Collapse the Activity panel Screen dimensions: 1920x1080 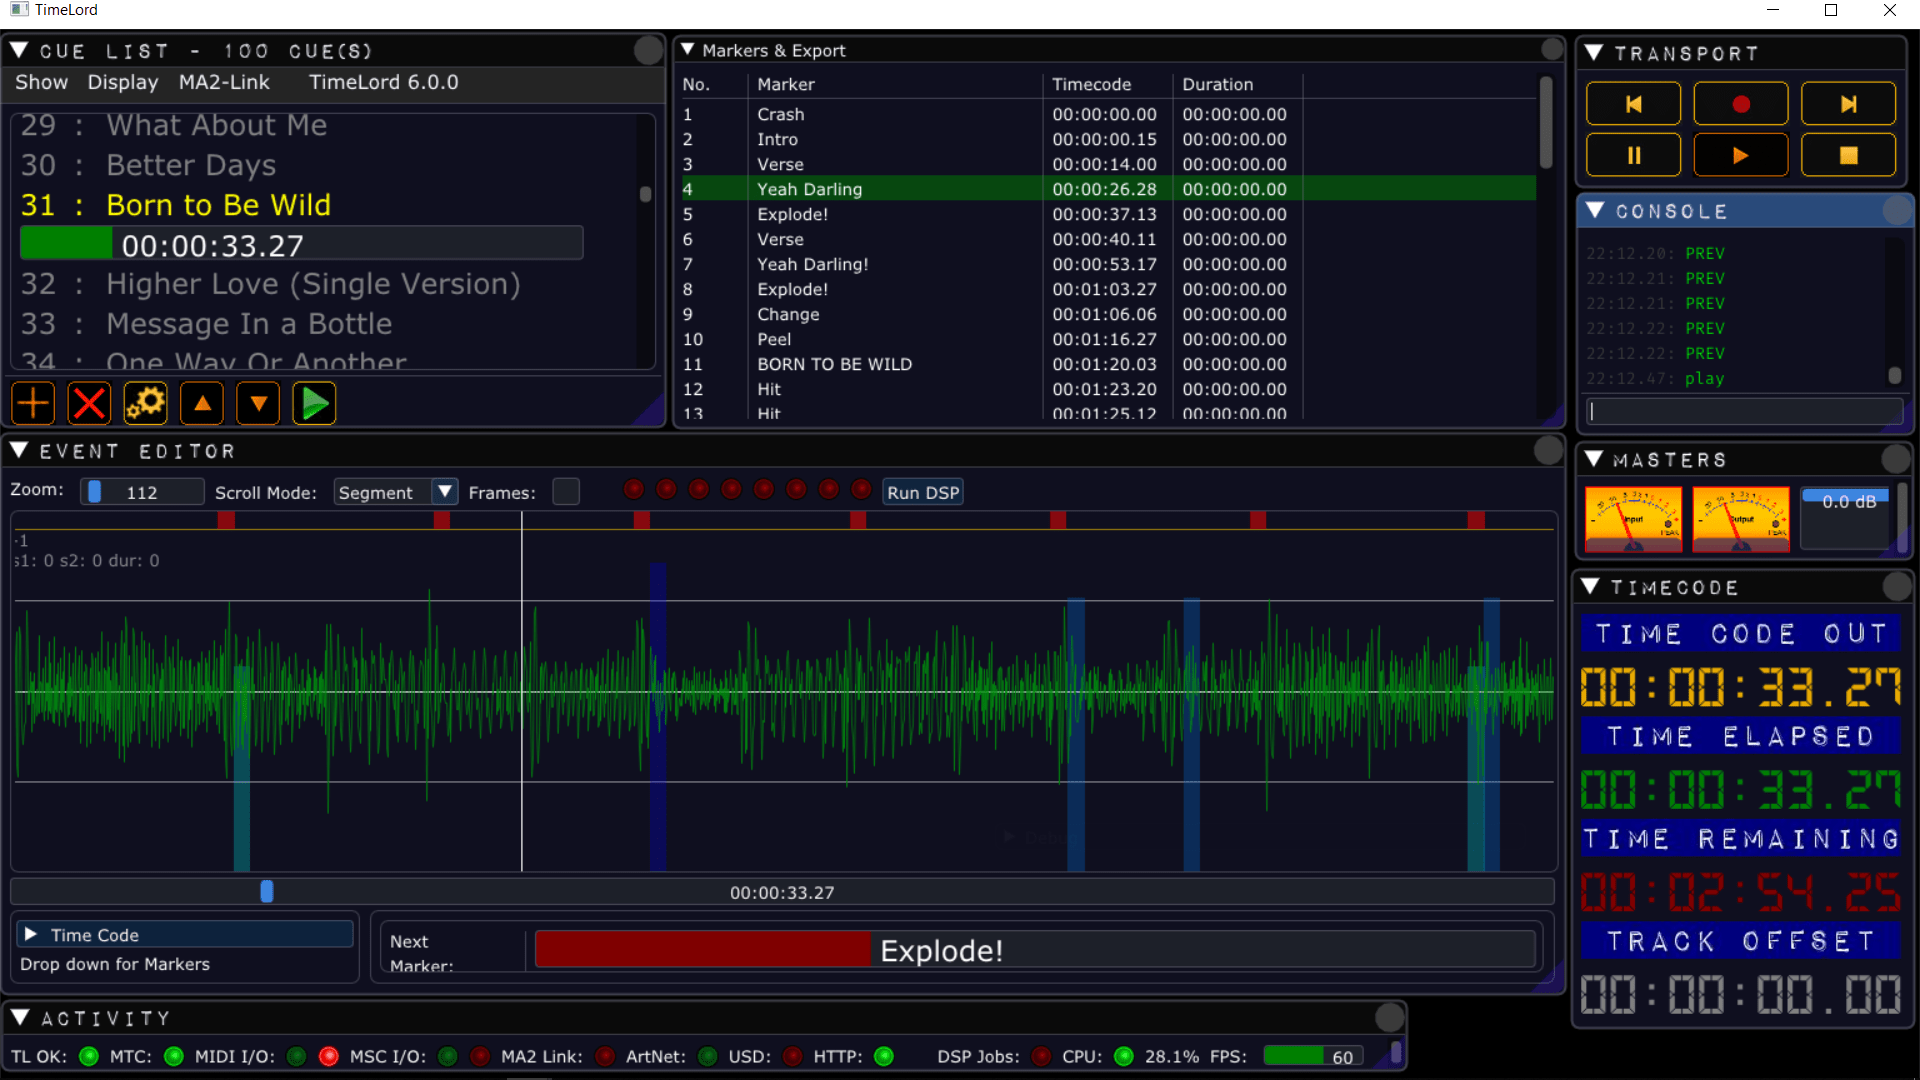click(x=19, y=1018)
